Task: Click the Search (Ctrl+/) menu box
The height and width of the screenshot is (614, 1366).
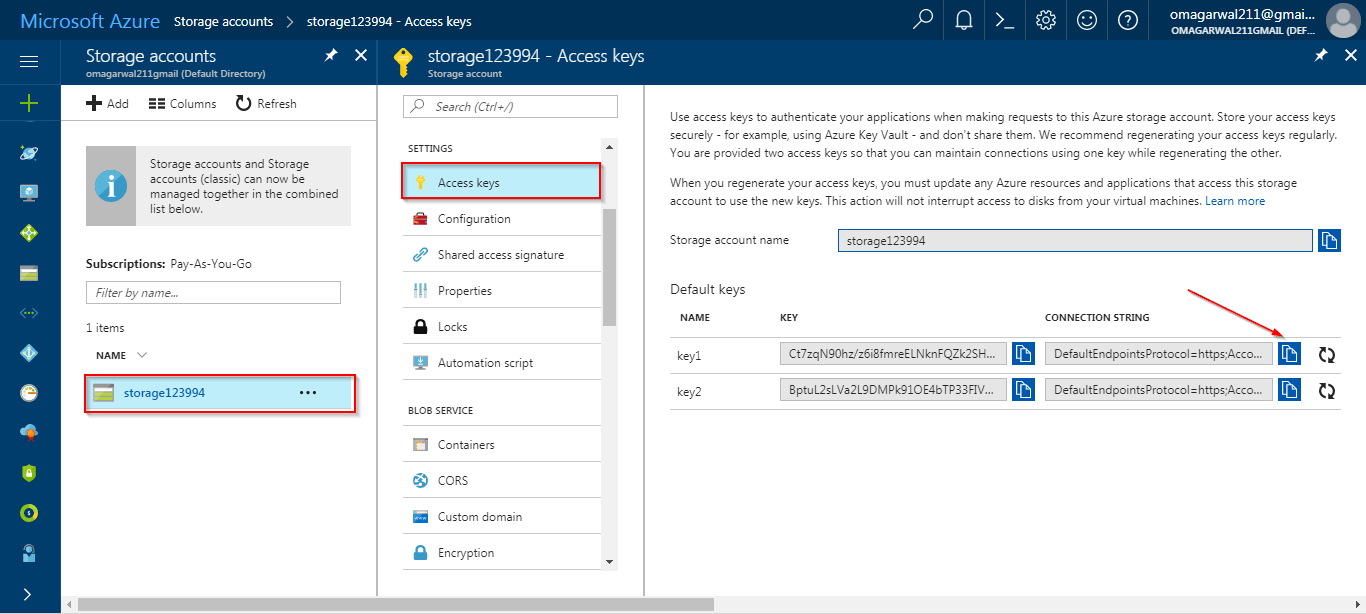Action: (510, 106)
